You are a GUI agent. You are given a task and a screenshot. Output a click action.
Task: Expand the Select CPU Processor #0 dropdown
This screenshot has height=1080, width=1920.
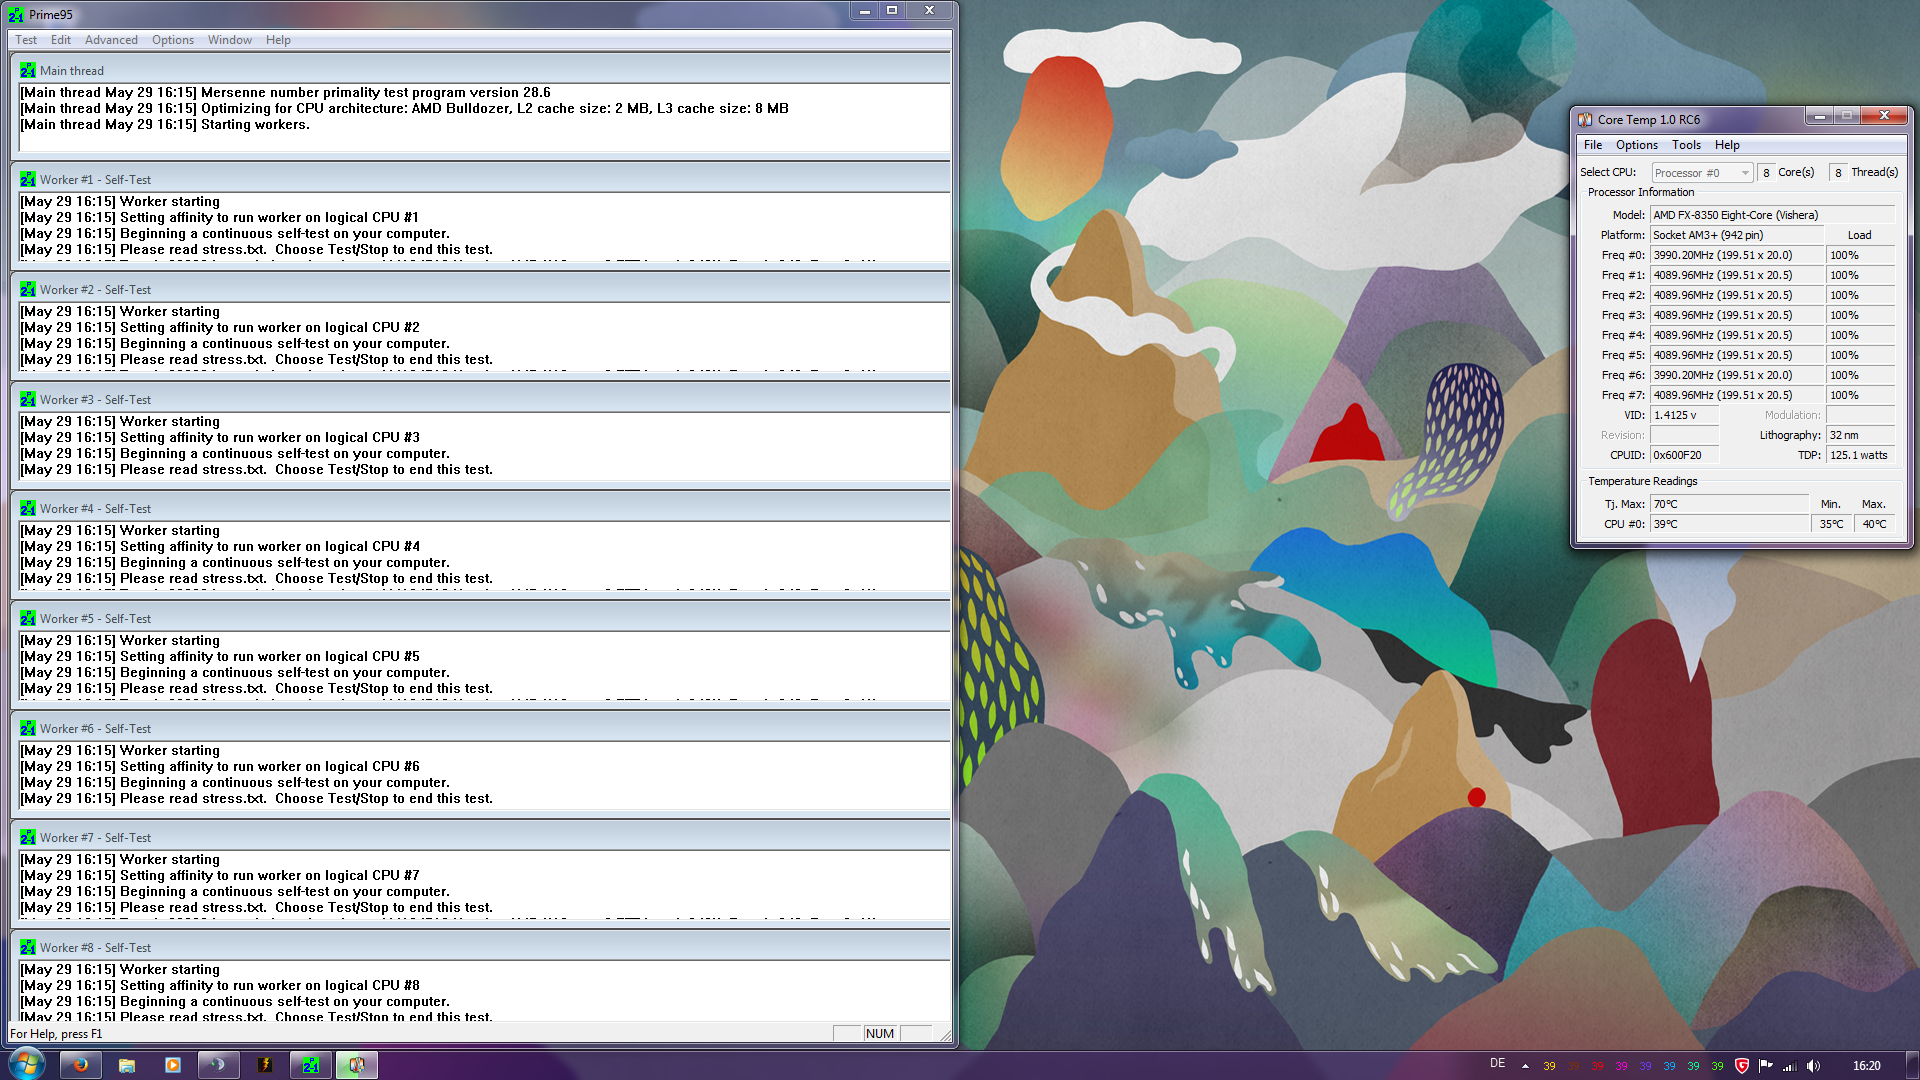pyautogui.click(x=1745, y=173)
